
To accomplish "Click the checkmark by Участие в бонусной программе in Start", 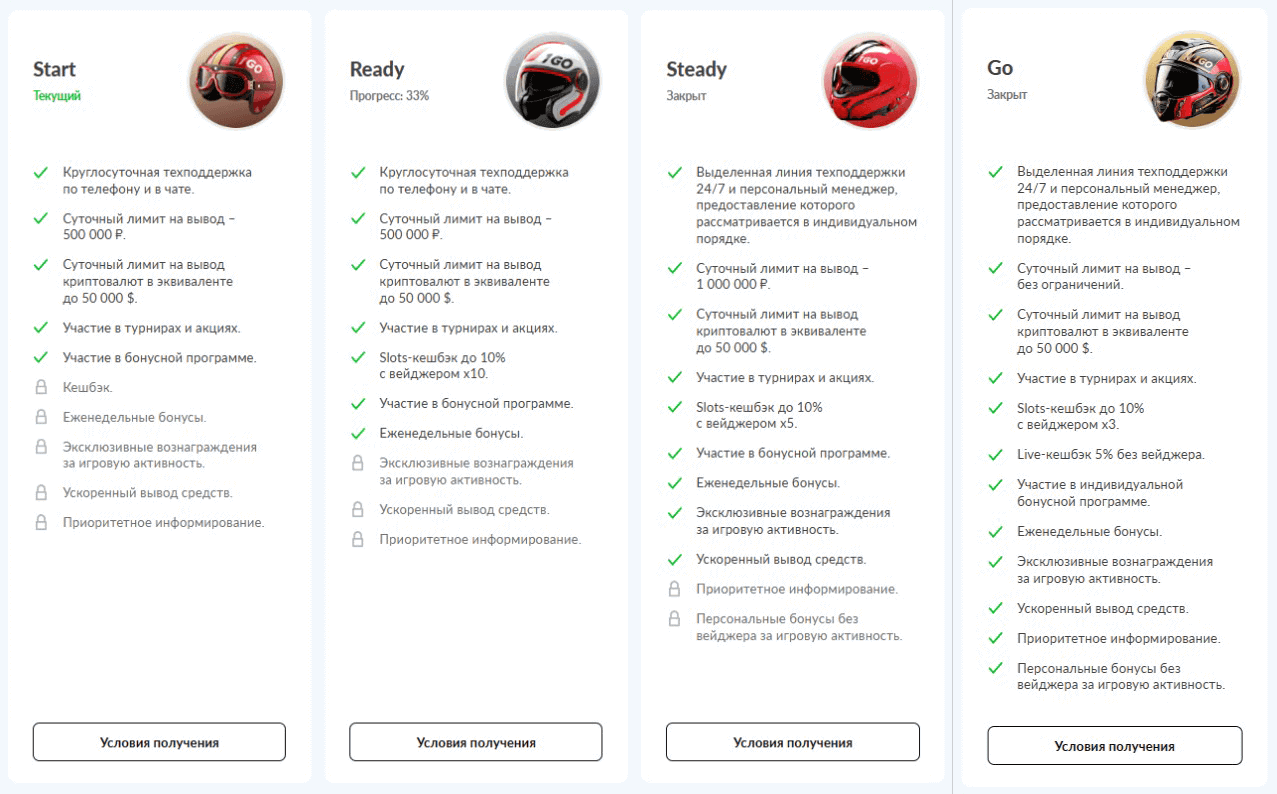I will tap(41, 357).
